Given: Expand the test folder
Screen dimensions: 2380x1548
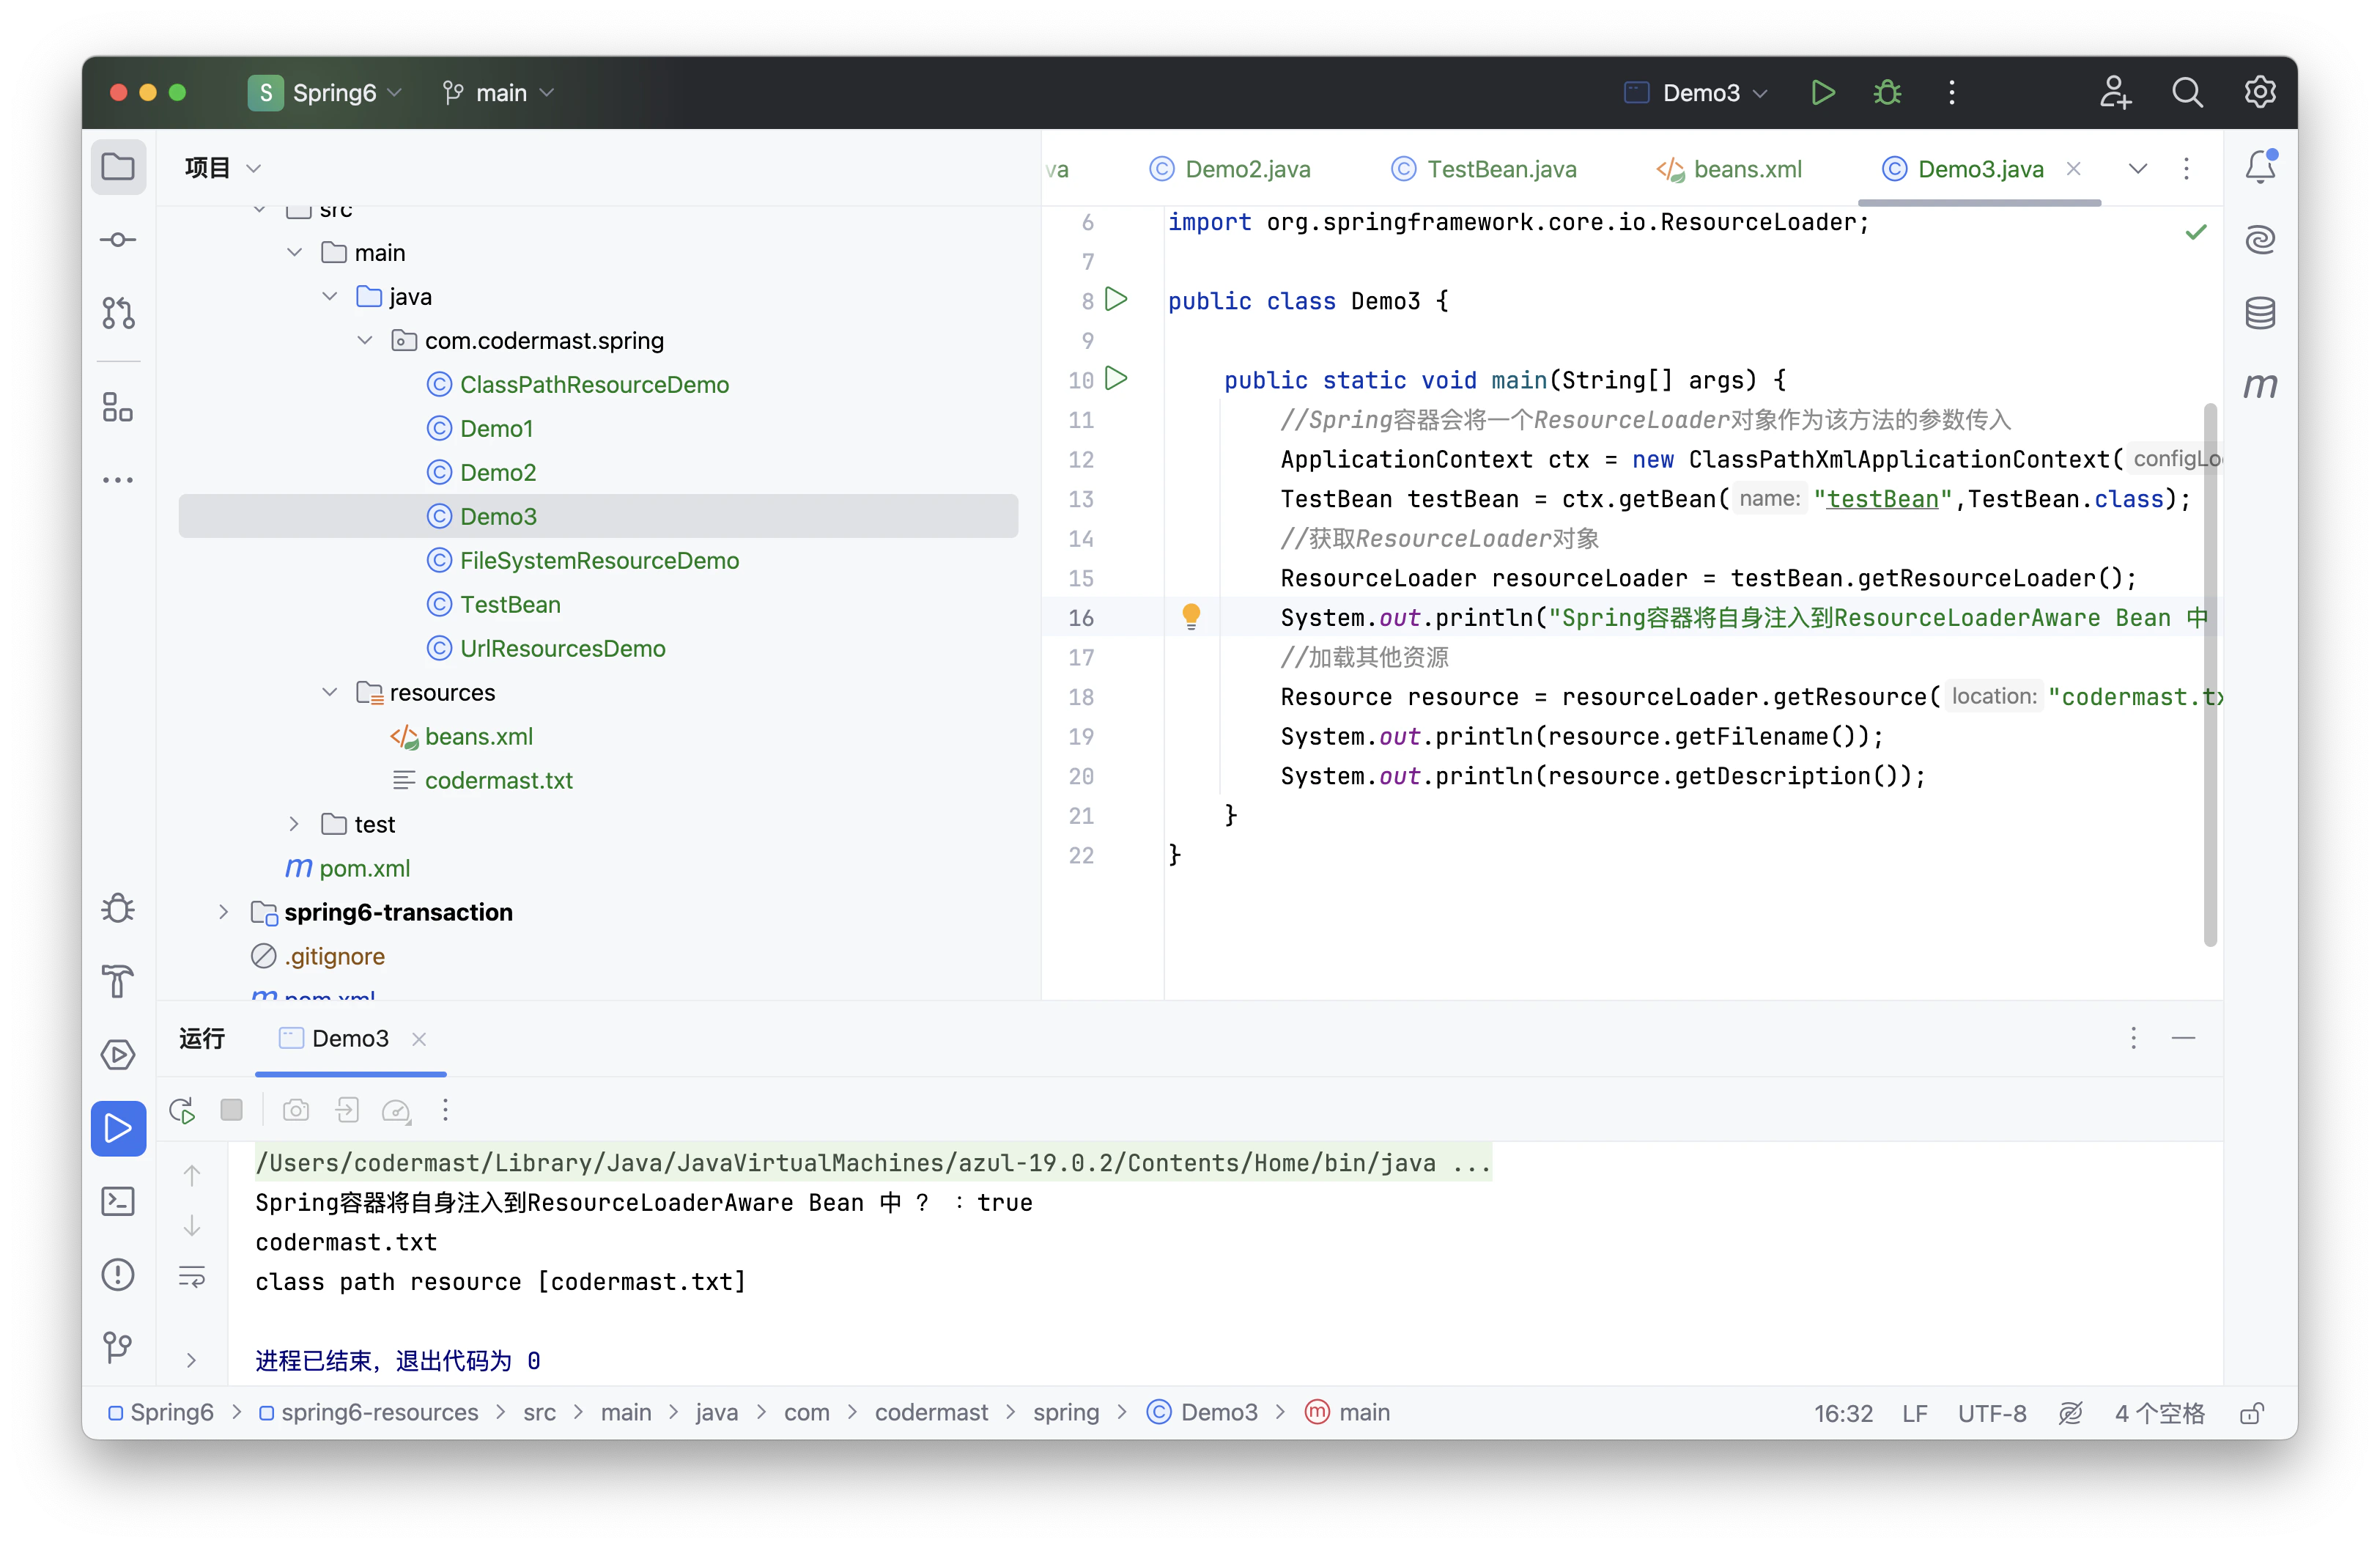Looking at the screenshot, I should tap(294, 824).
